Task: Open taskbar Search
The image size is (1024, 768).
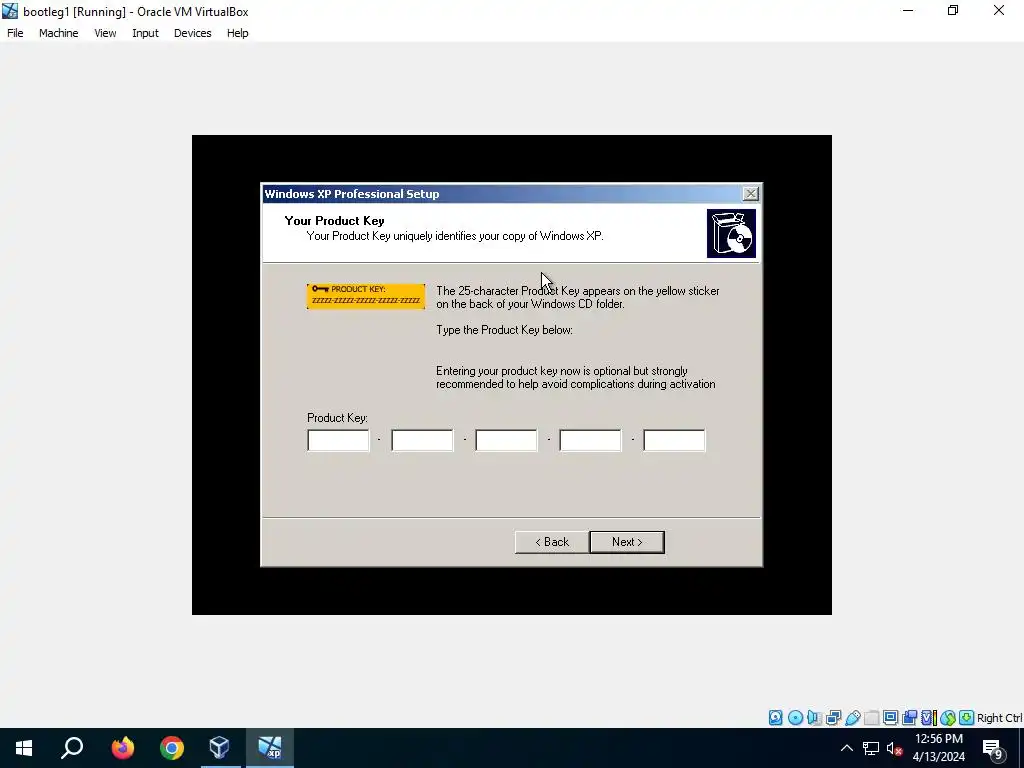Action: (x=72, y=748)
